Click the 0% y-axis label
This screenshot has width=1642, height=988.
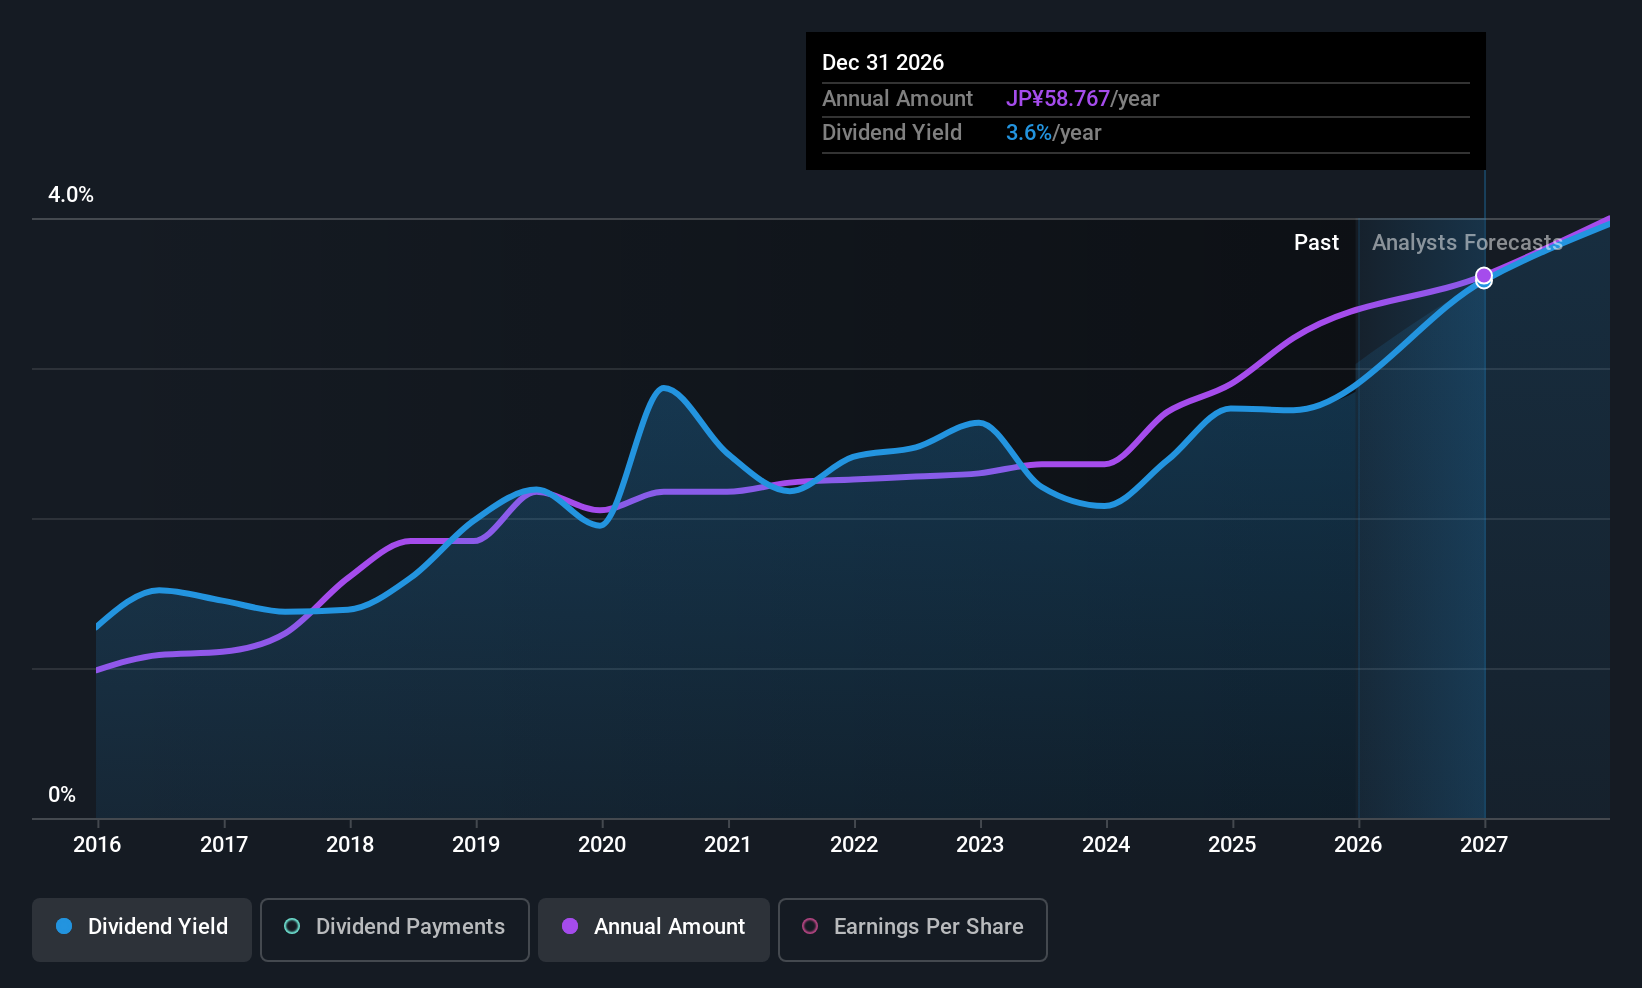pyautogui.click(x=62, y=795)
